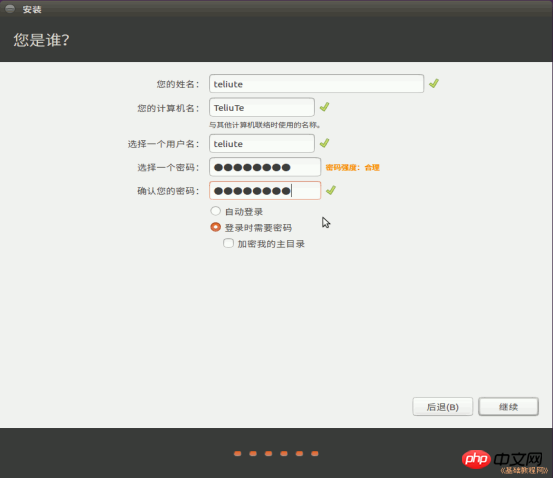553x479 pixels.
Task: Click the 确认您的密码 label
Action: coord(168,191)
